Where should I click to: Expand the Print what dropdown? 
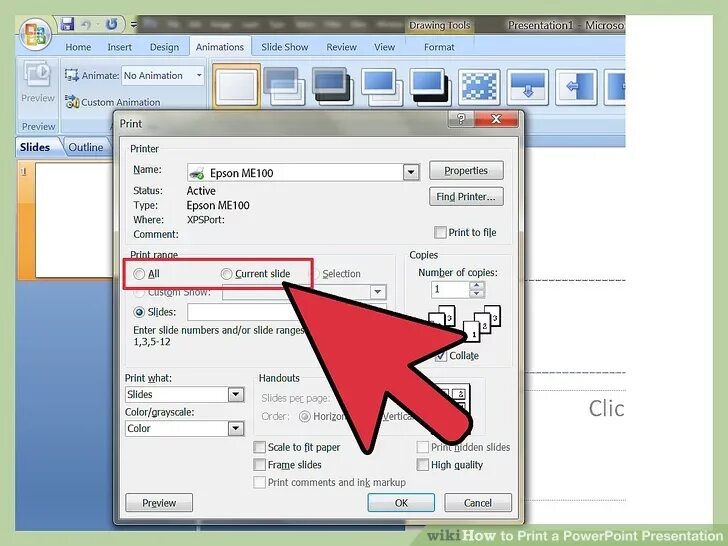236,394
